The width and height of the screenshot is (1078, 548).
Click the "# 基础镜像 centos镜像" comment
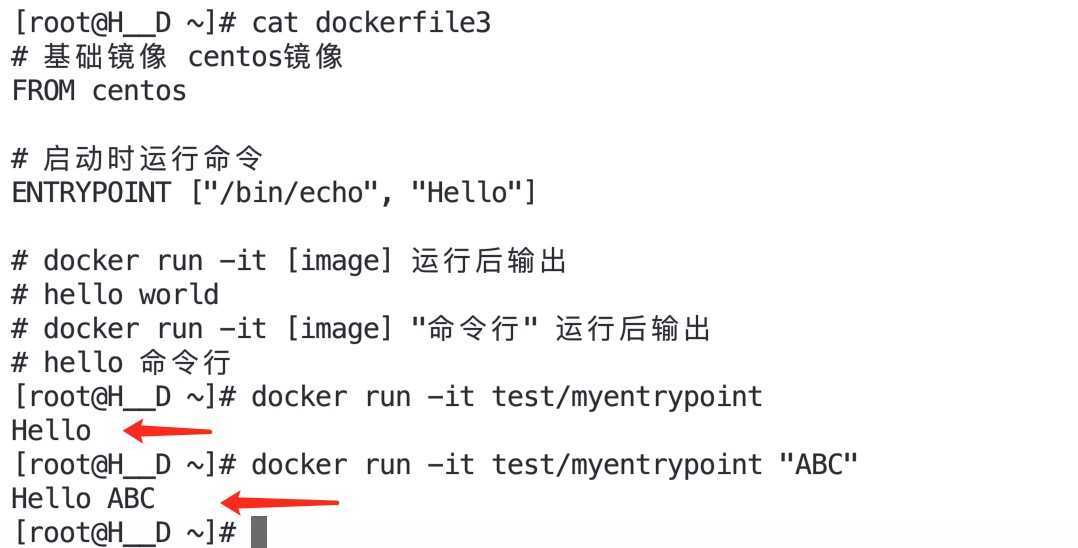pos(177,56)
